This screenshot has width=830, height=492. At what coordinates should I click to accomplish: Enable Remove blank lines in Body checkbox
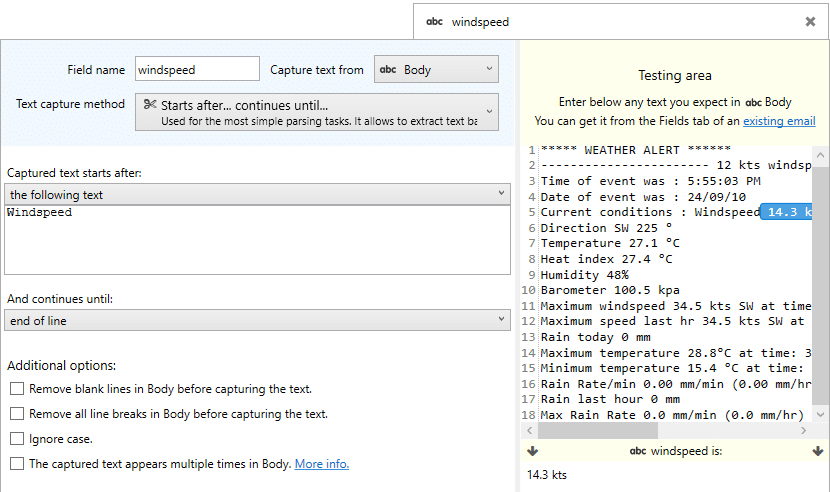[17, 389]
